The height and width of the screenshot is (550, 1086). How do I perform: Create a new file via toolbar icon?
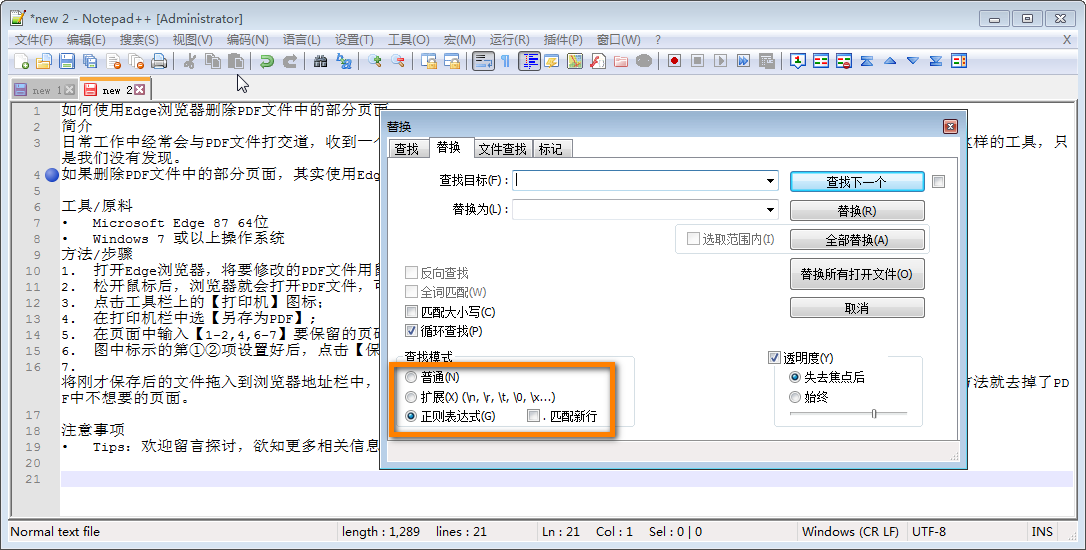(x=21, y=62)
